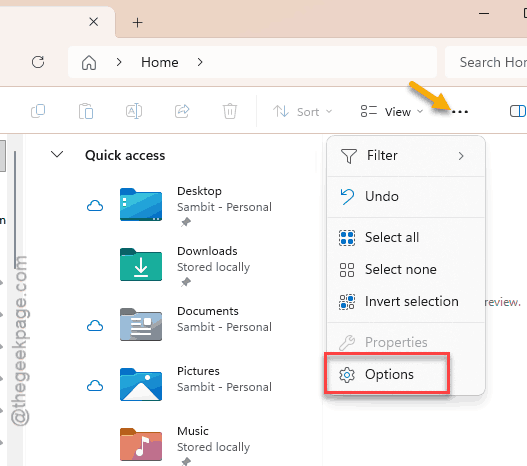Click the Quick access heading
The height and width of the screenshot is (466, 527).
pos(125,156)
